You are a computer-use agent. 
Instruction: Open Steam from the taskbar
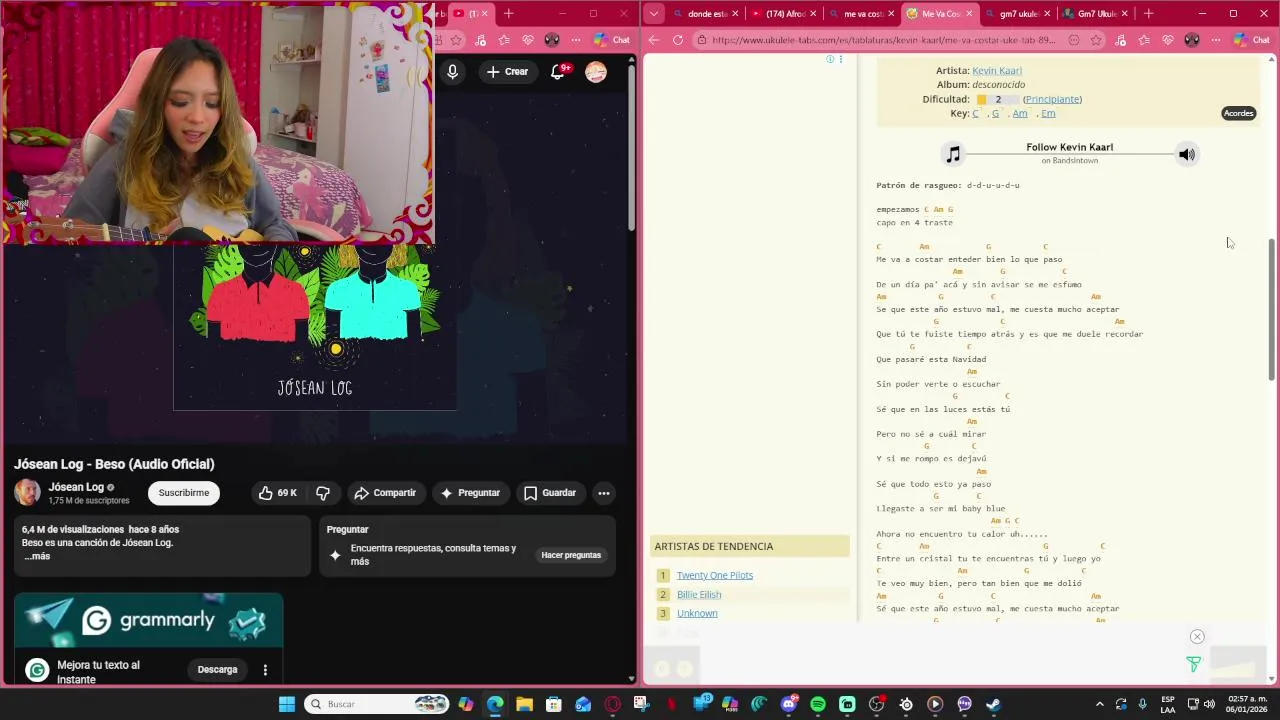(993, 704)
